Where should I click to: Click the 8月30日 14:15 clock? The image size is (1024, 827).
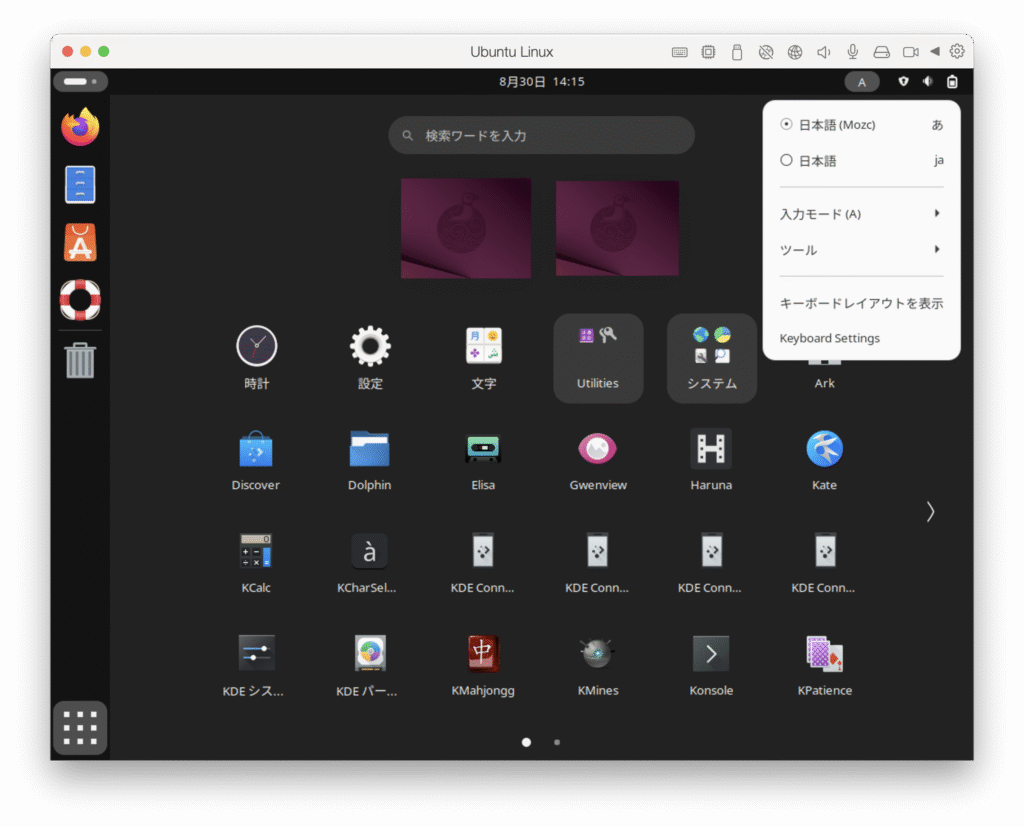coord(541,82)
